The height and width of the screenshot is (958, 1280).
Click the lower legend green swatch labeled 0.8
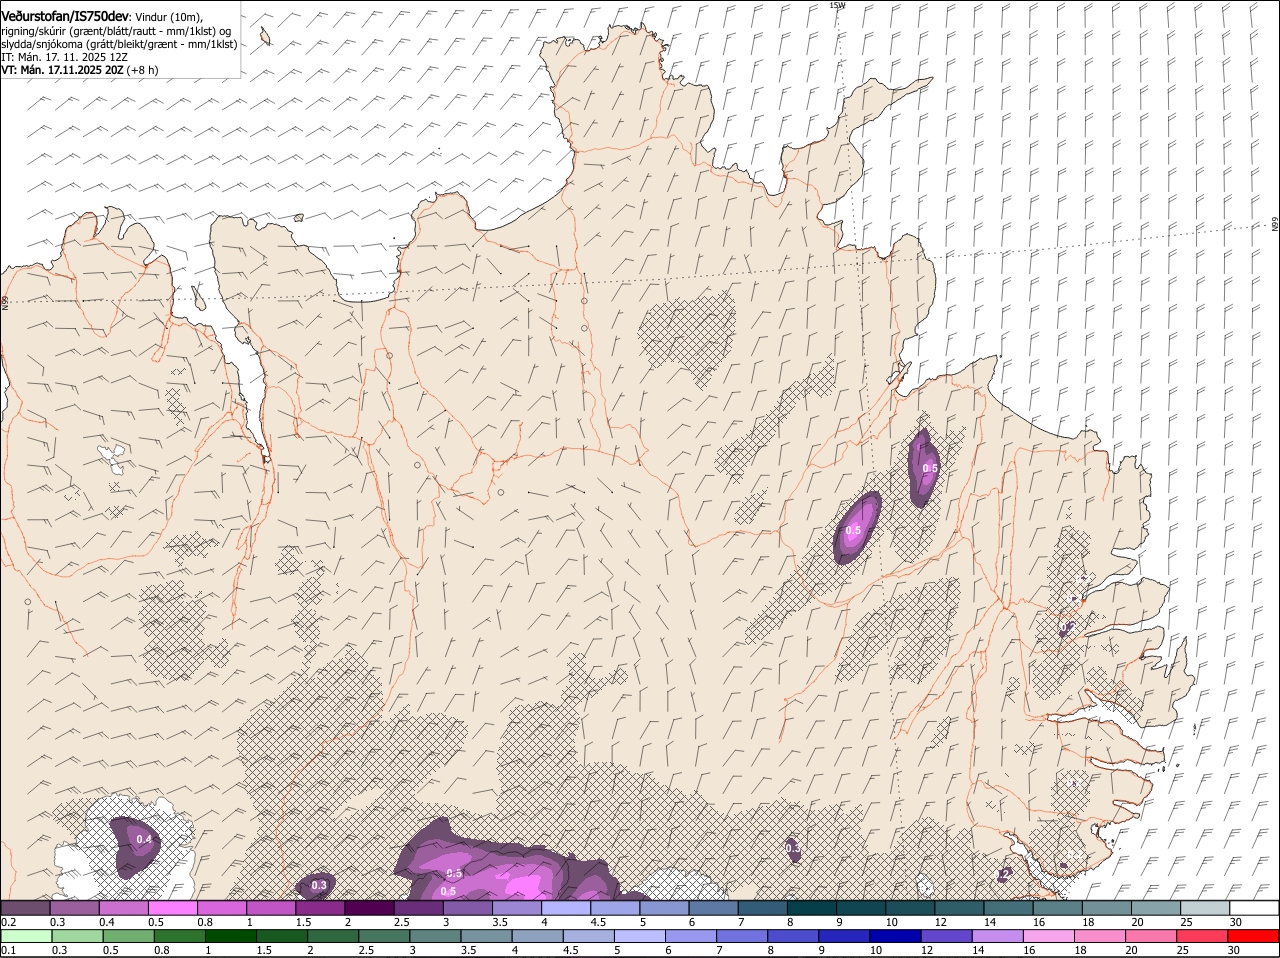(x=179, y=936)
